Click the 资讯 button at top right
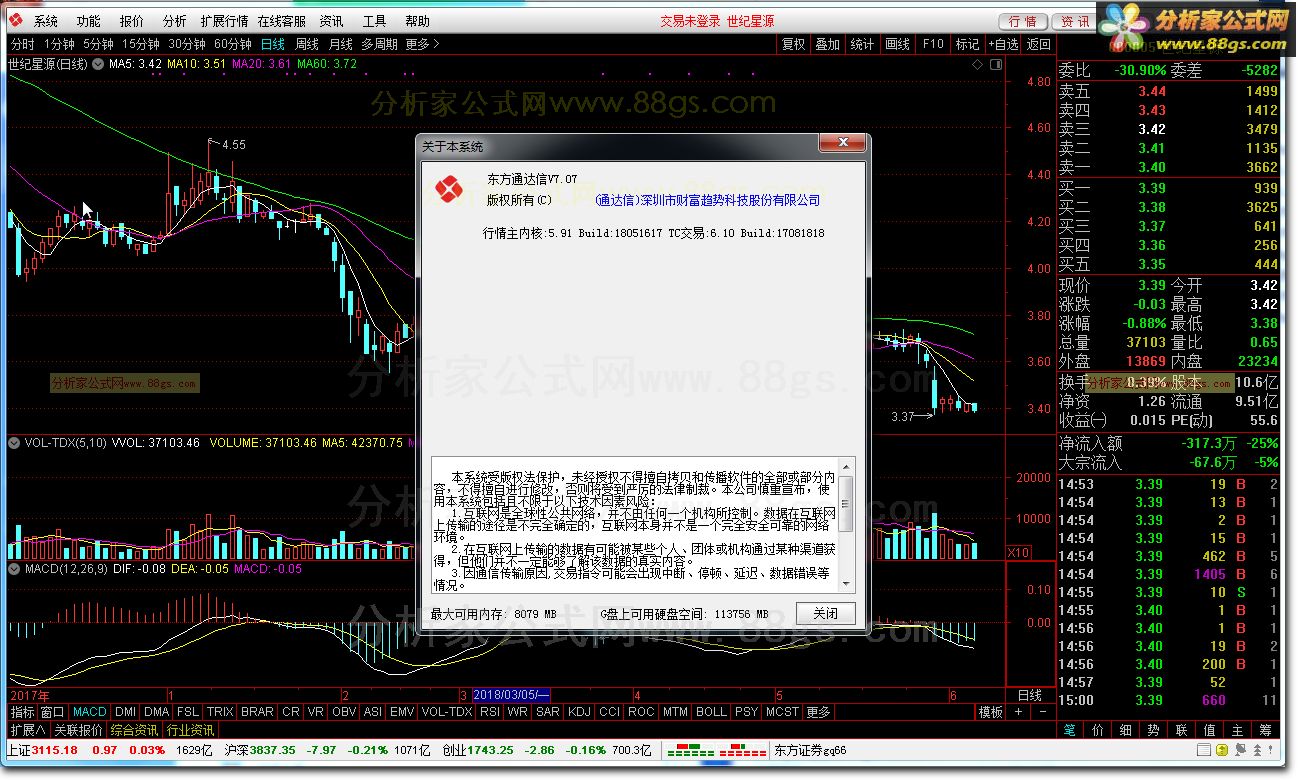The width and height of the screenshot is (1298, 780). 1075,21
